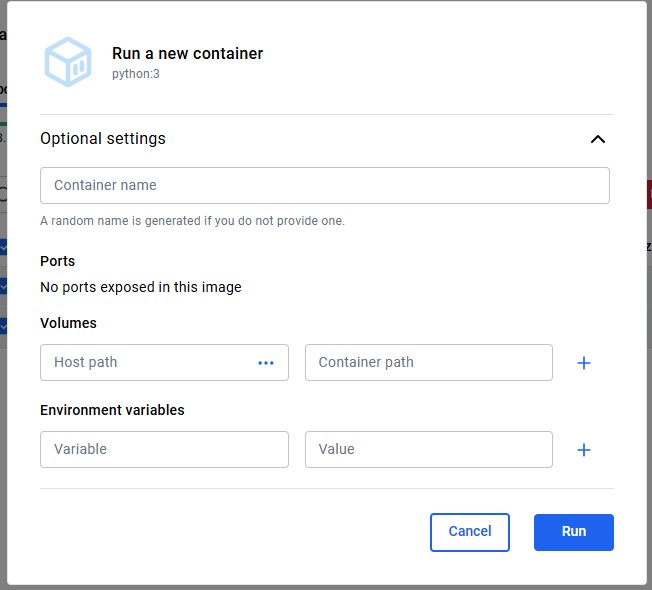Screen dimensions: 652x590
Task: Click the "Run a new container" title
Action: (x=187, y=54)
